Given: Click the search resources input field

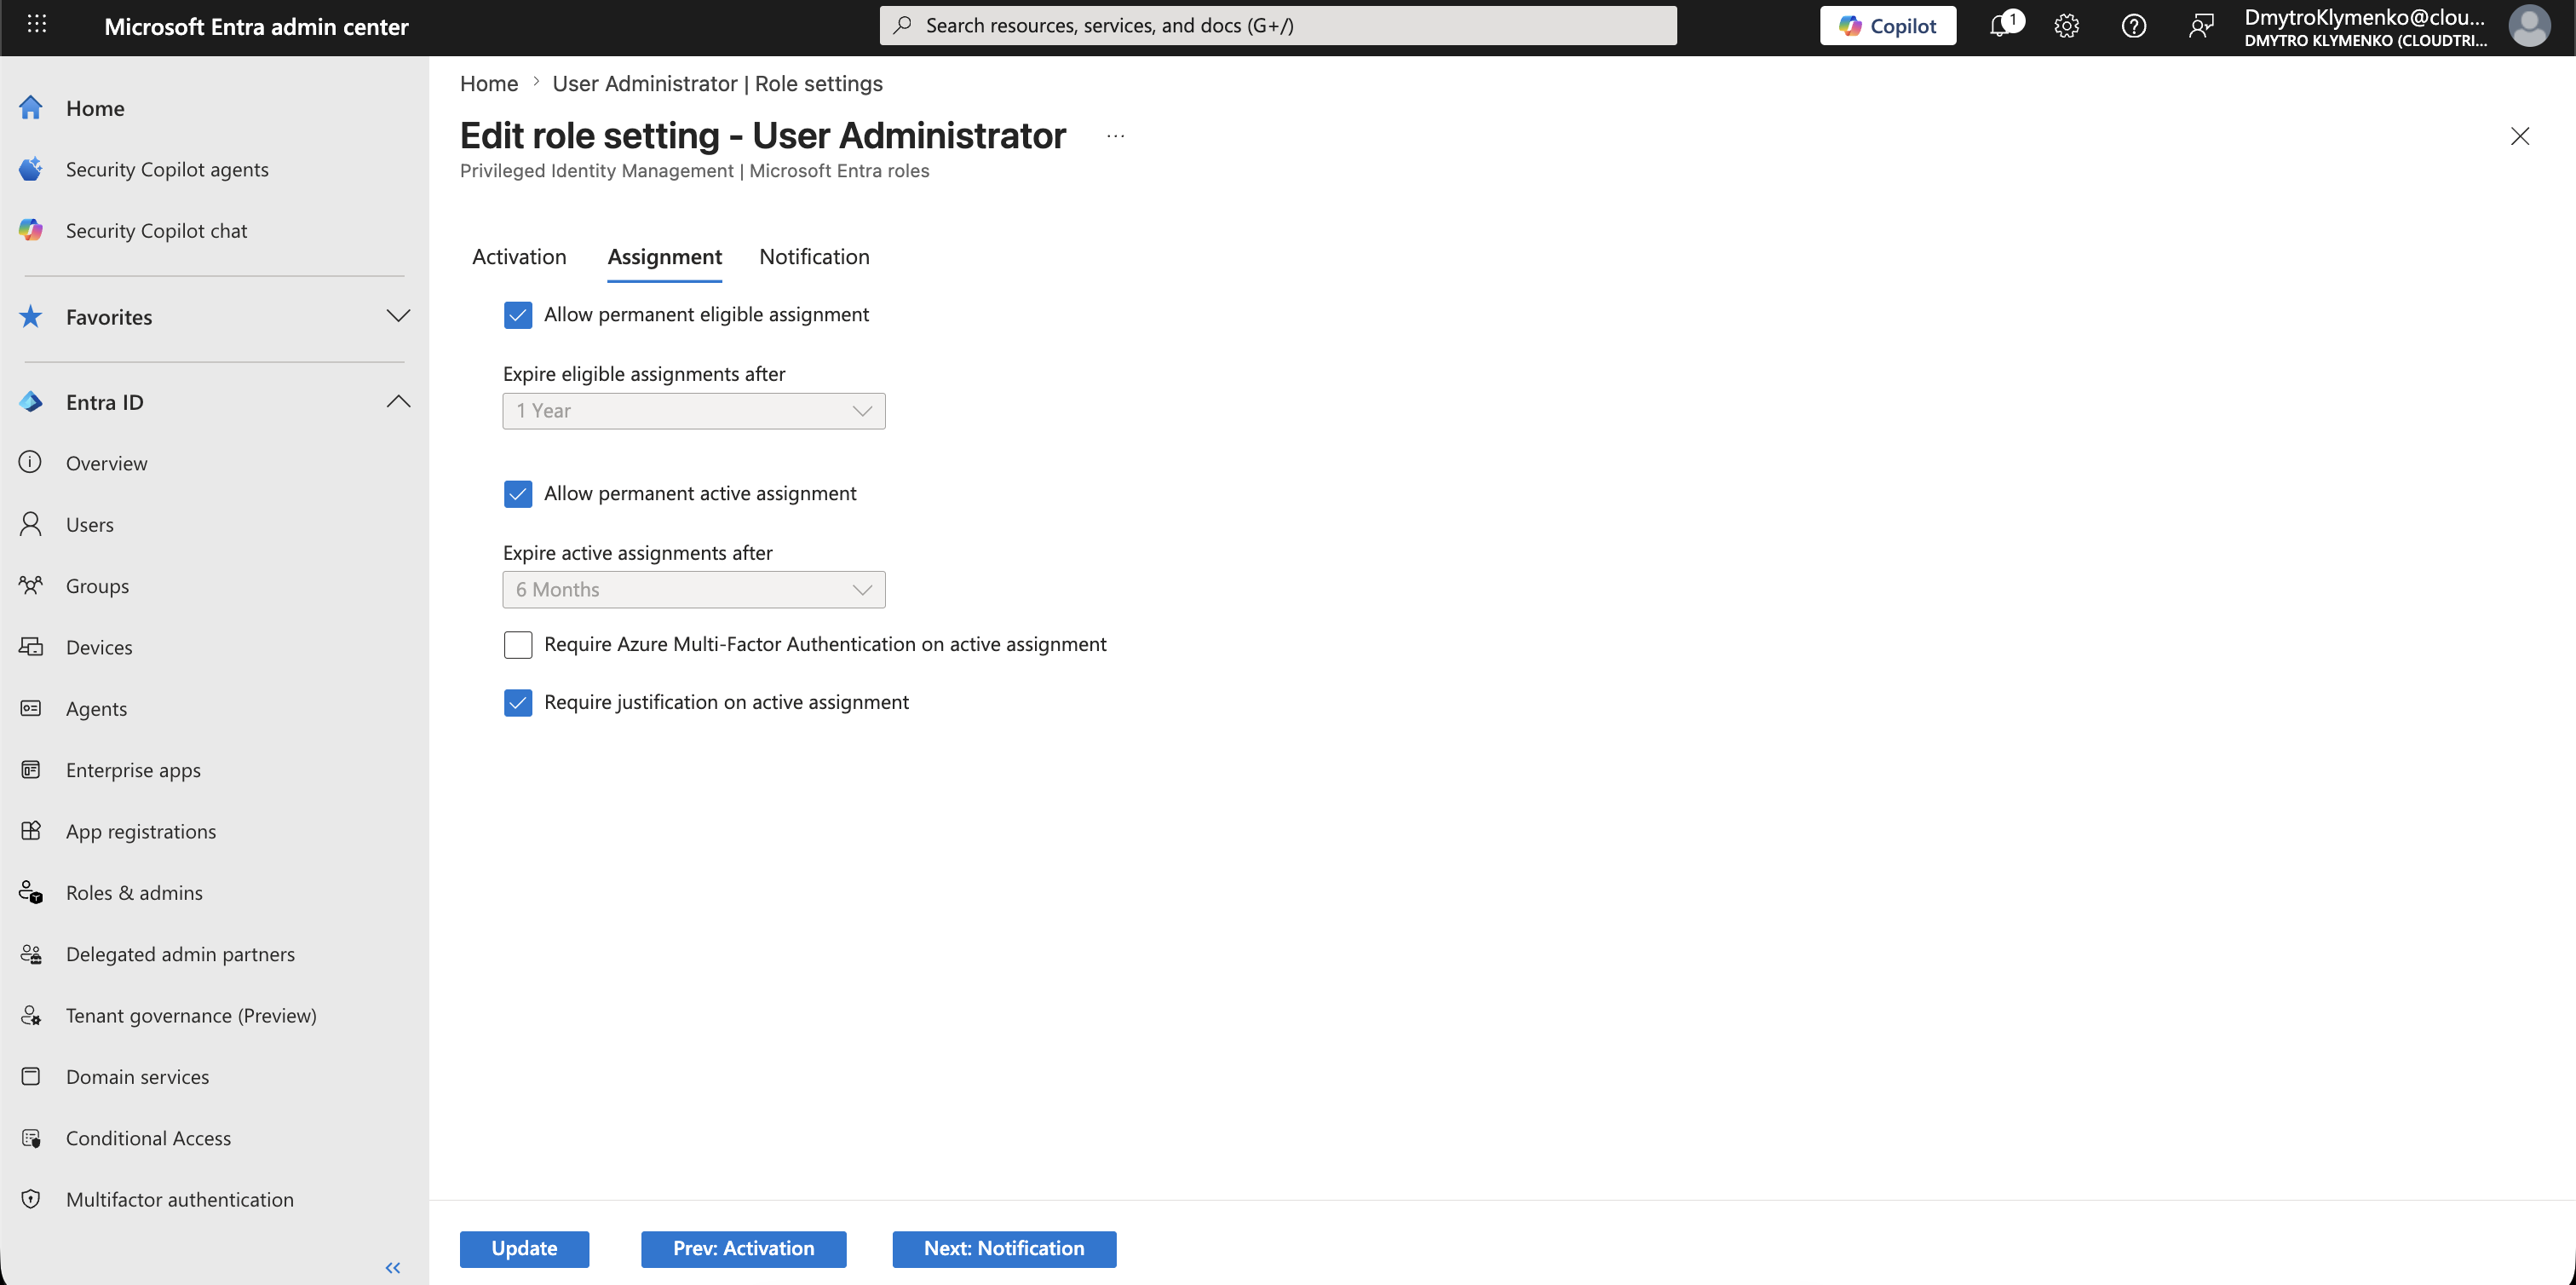Looking at the screenshot, I should pyautogui.click(x=1278, y=26).
